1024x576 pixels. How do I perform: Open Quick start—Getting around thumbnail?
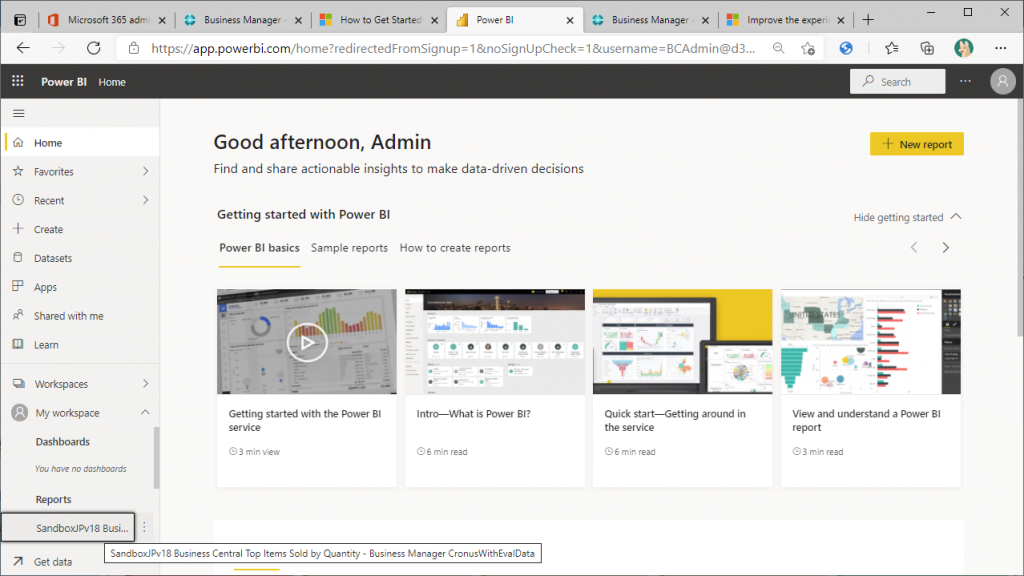[x=682, y=342]
